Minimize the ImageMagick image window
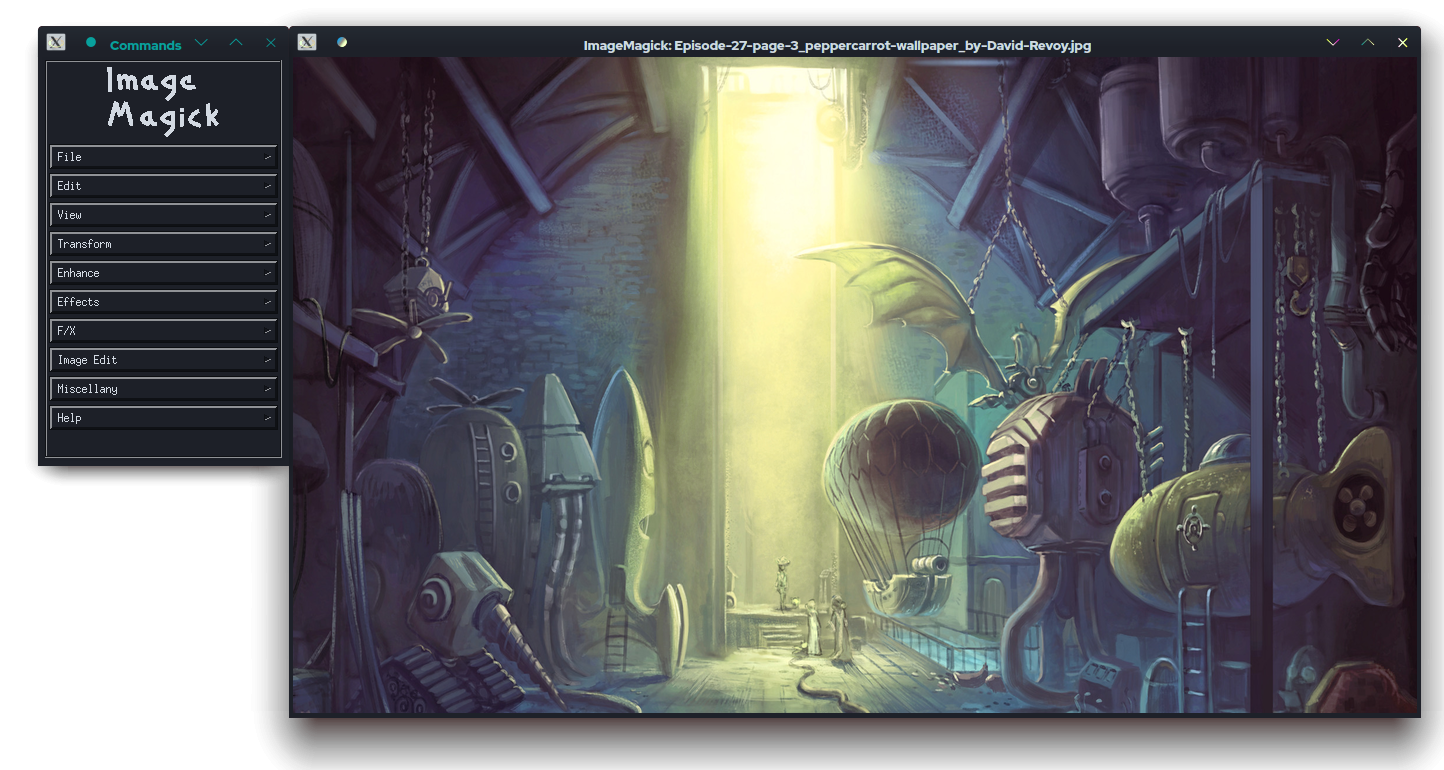1444x770 pixels. [1332, 43]
